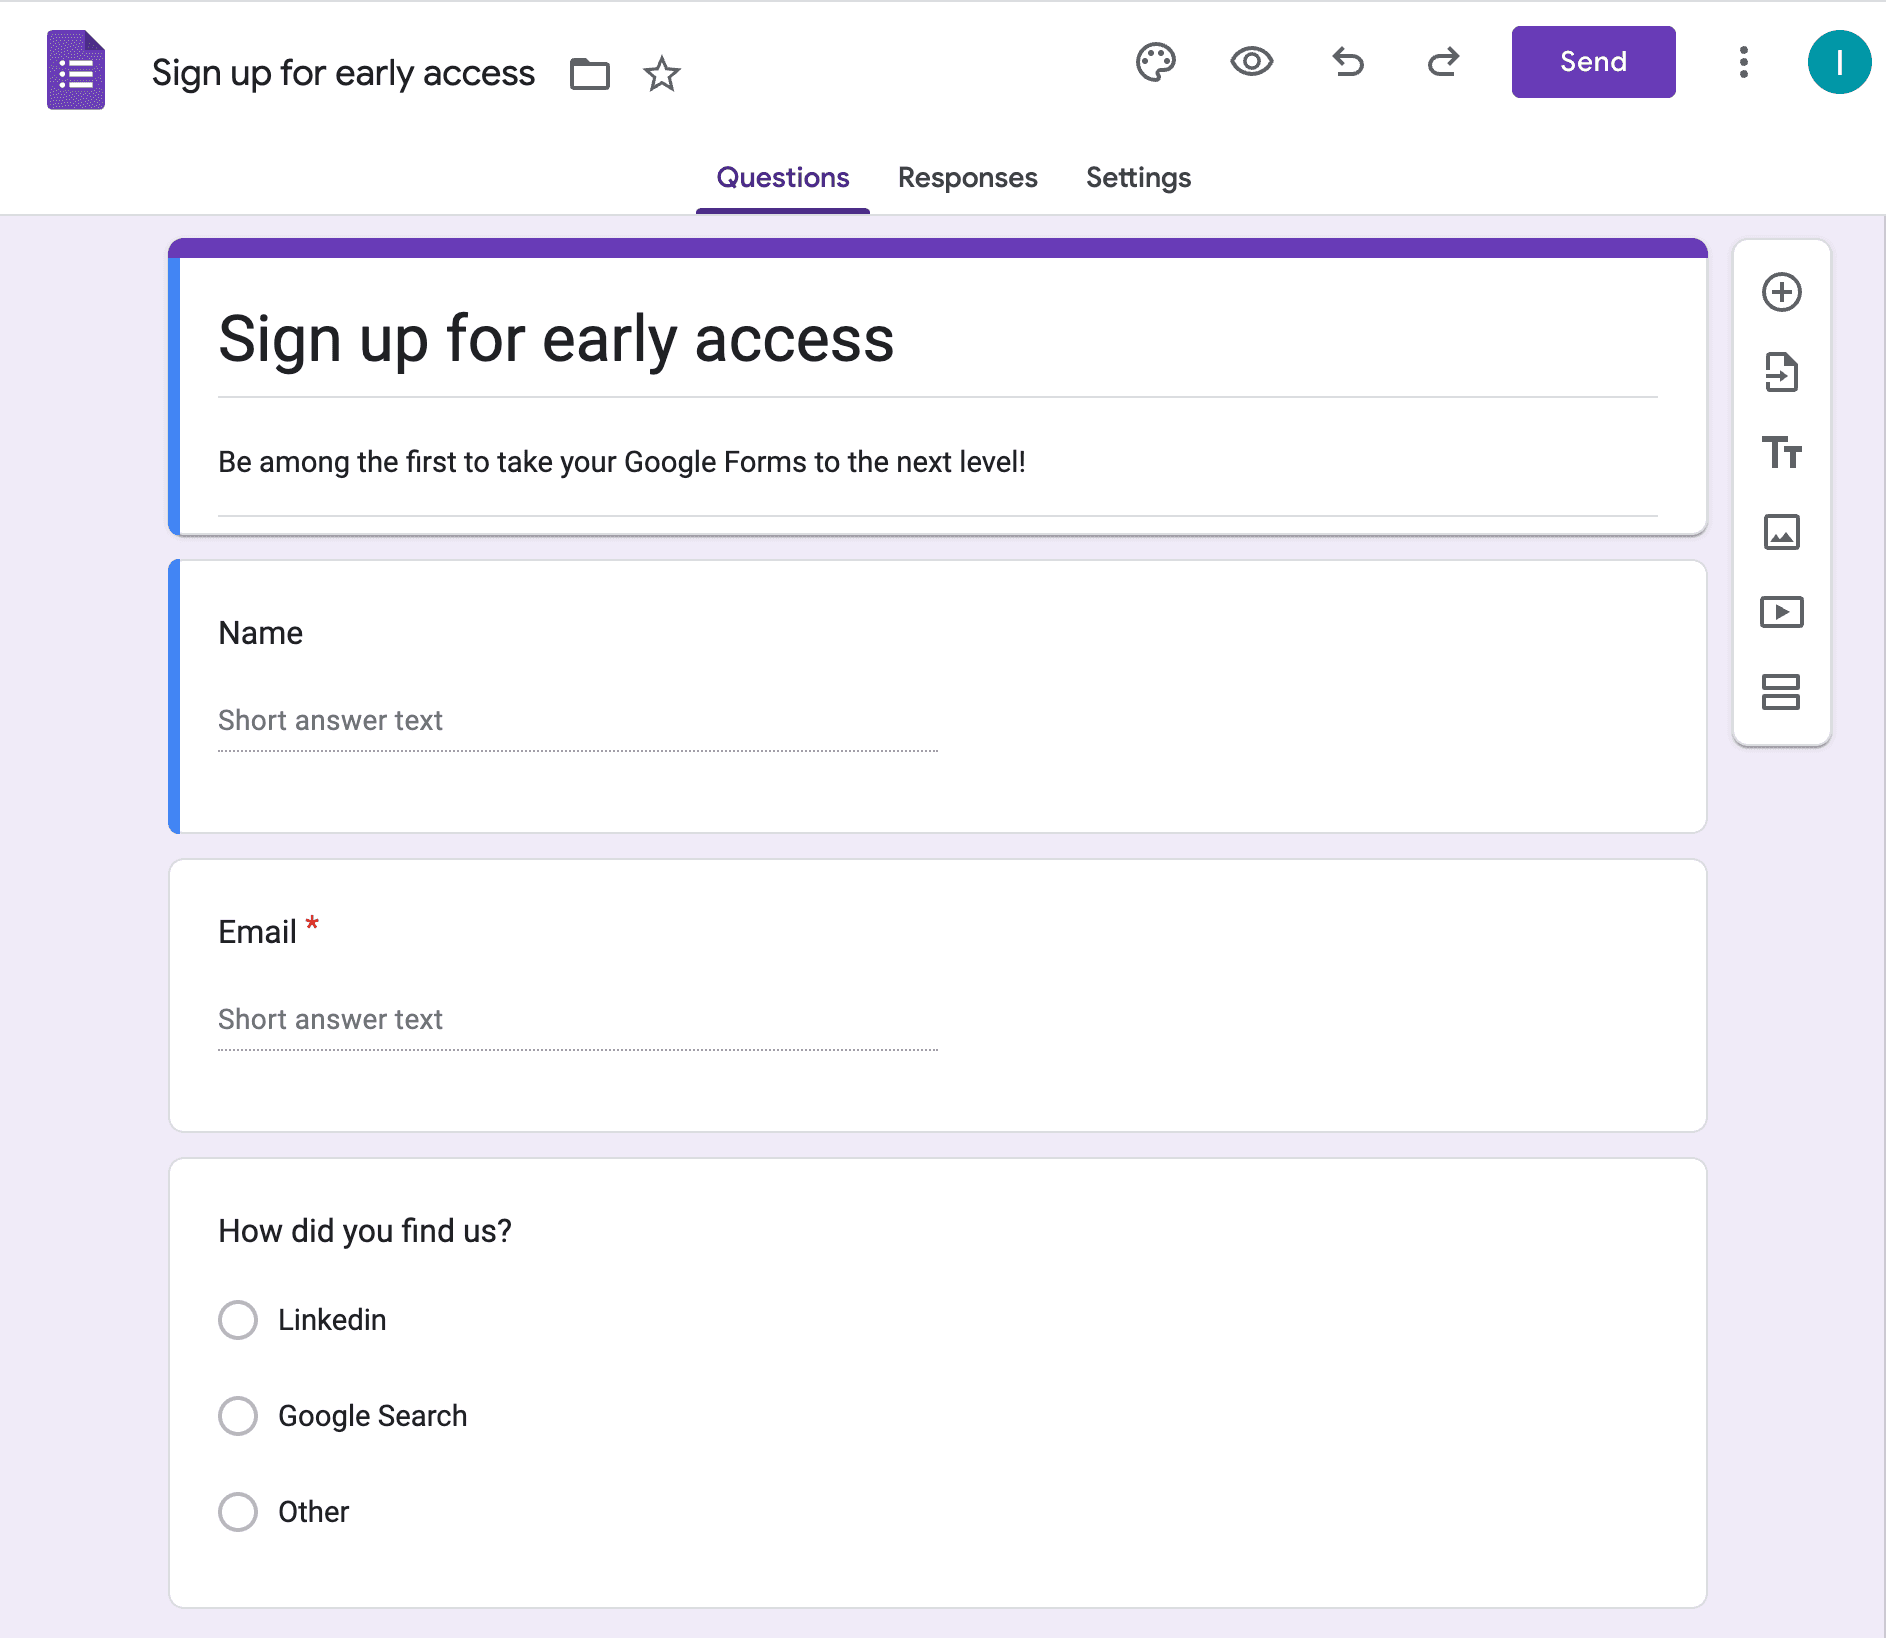Add a title and description block

coord(1781,453)
